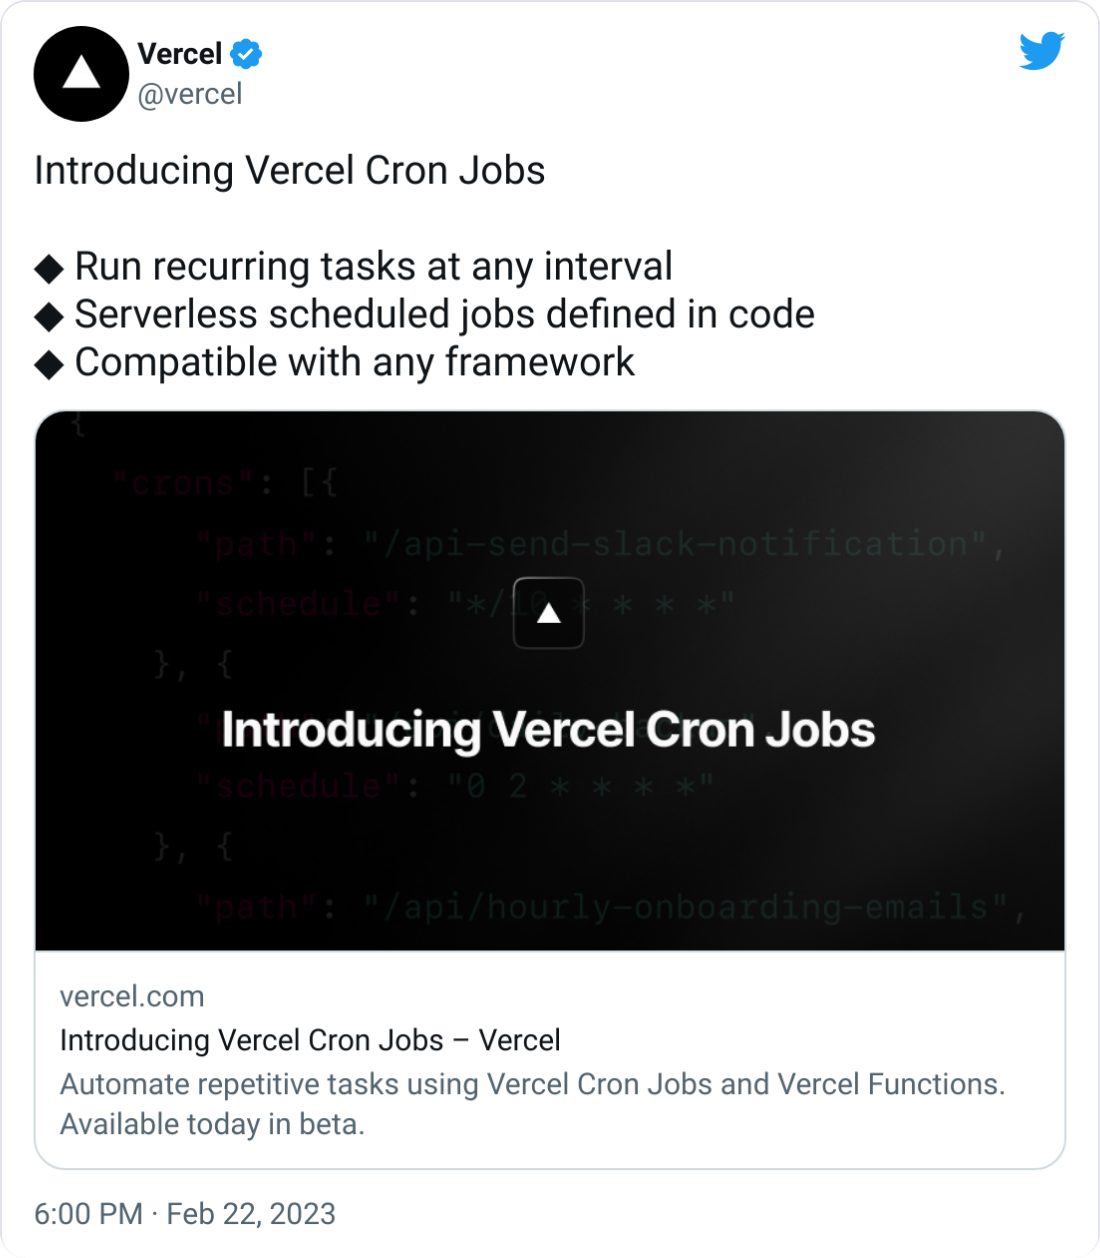The image size is (1100, 1258).
Task: Visit the vercel.com domain link
Action: pyautogui.click(x=132, y=996)
